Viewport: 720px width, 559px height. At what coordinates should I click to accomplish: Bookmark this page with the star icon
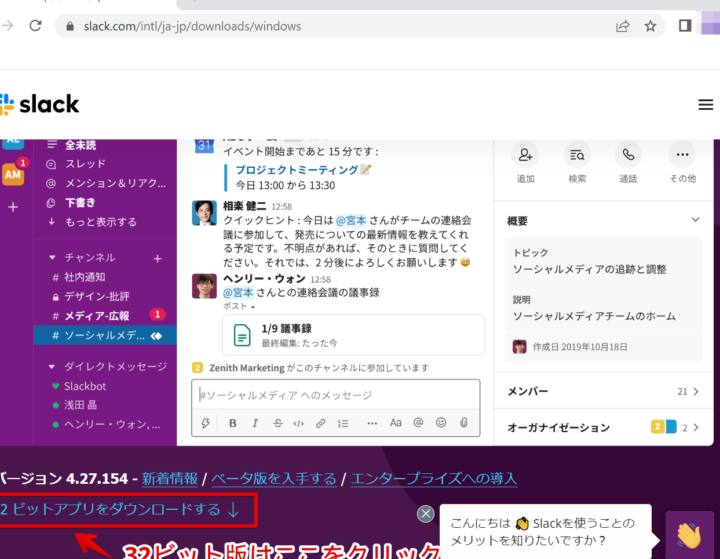pyautogui.click(x=651, y=26)
